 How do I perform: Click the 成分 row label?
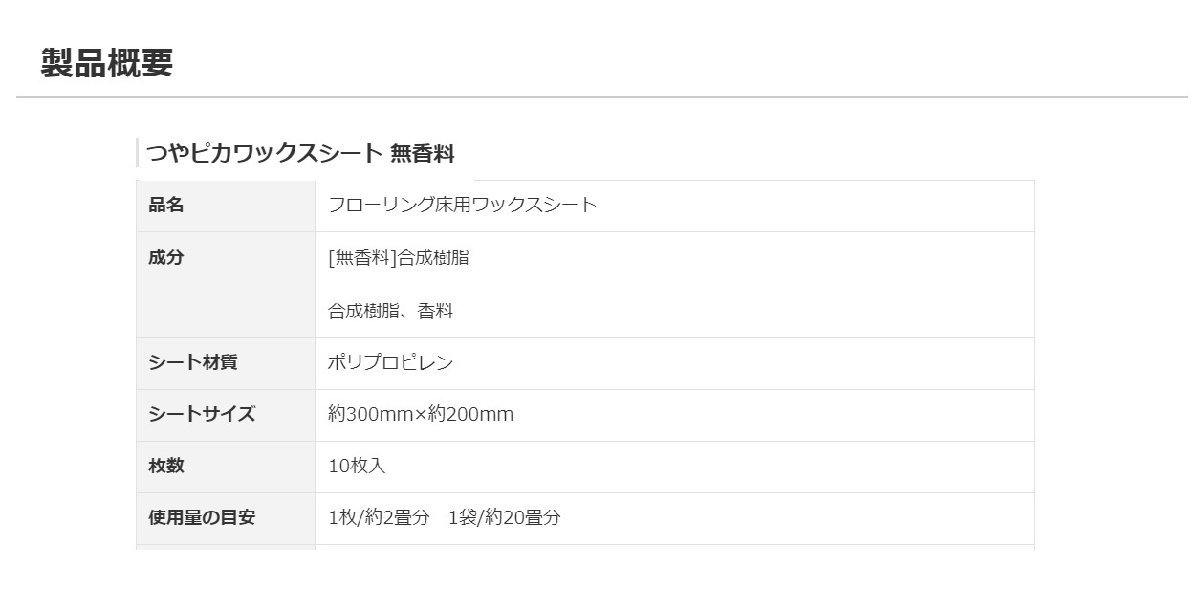pyautogui.click(x=166, y=257)
